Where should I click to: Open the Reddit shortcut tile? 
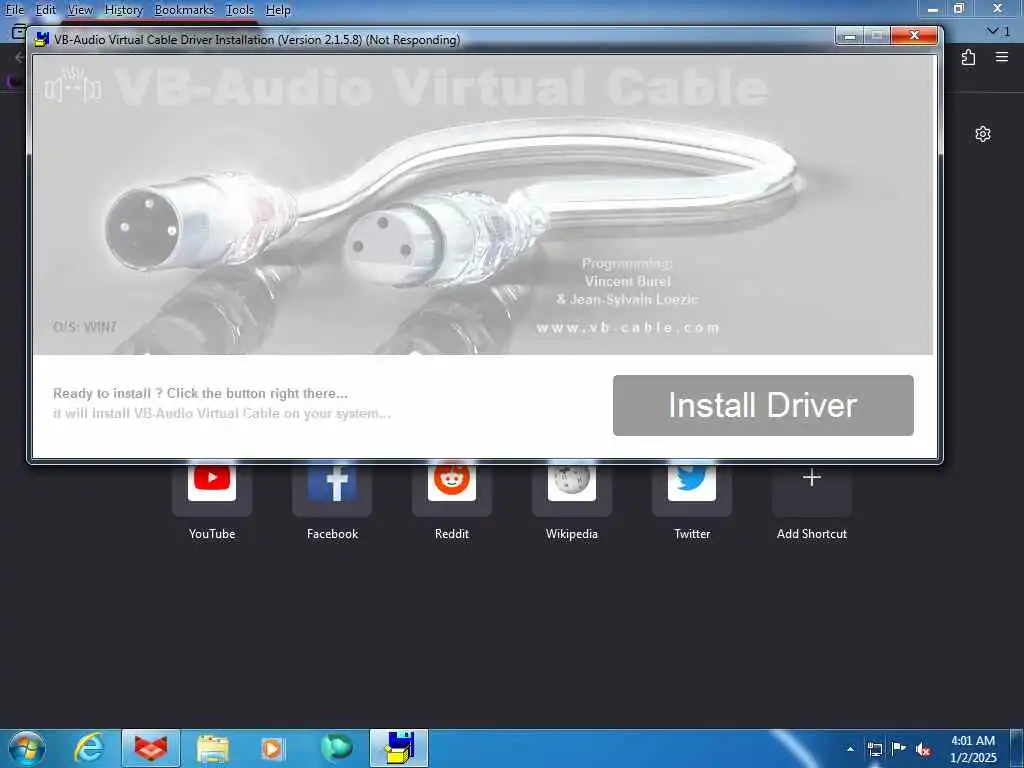coord(452,490)
